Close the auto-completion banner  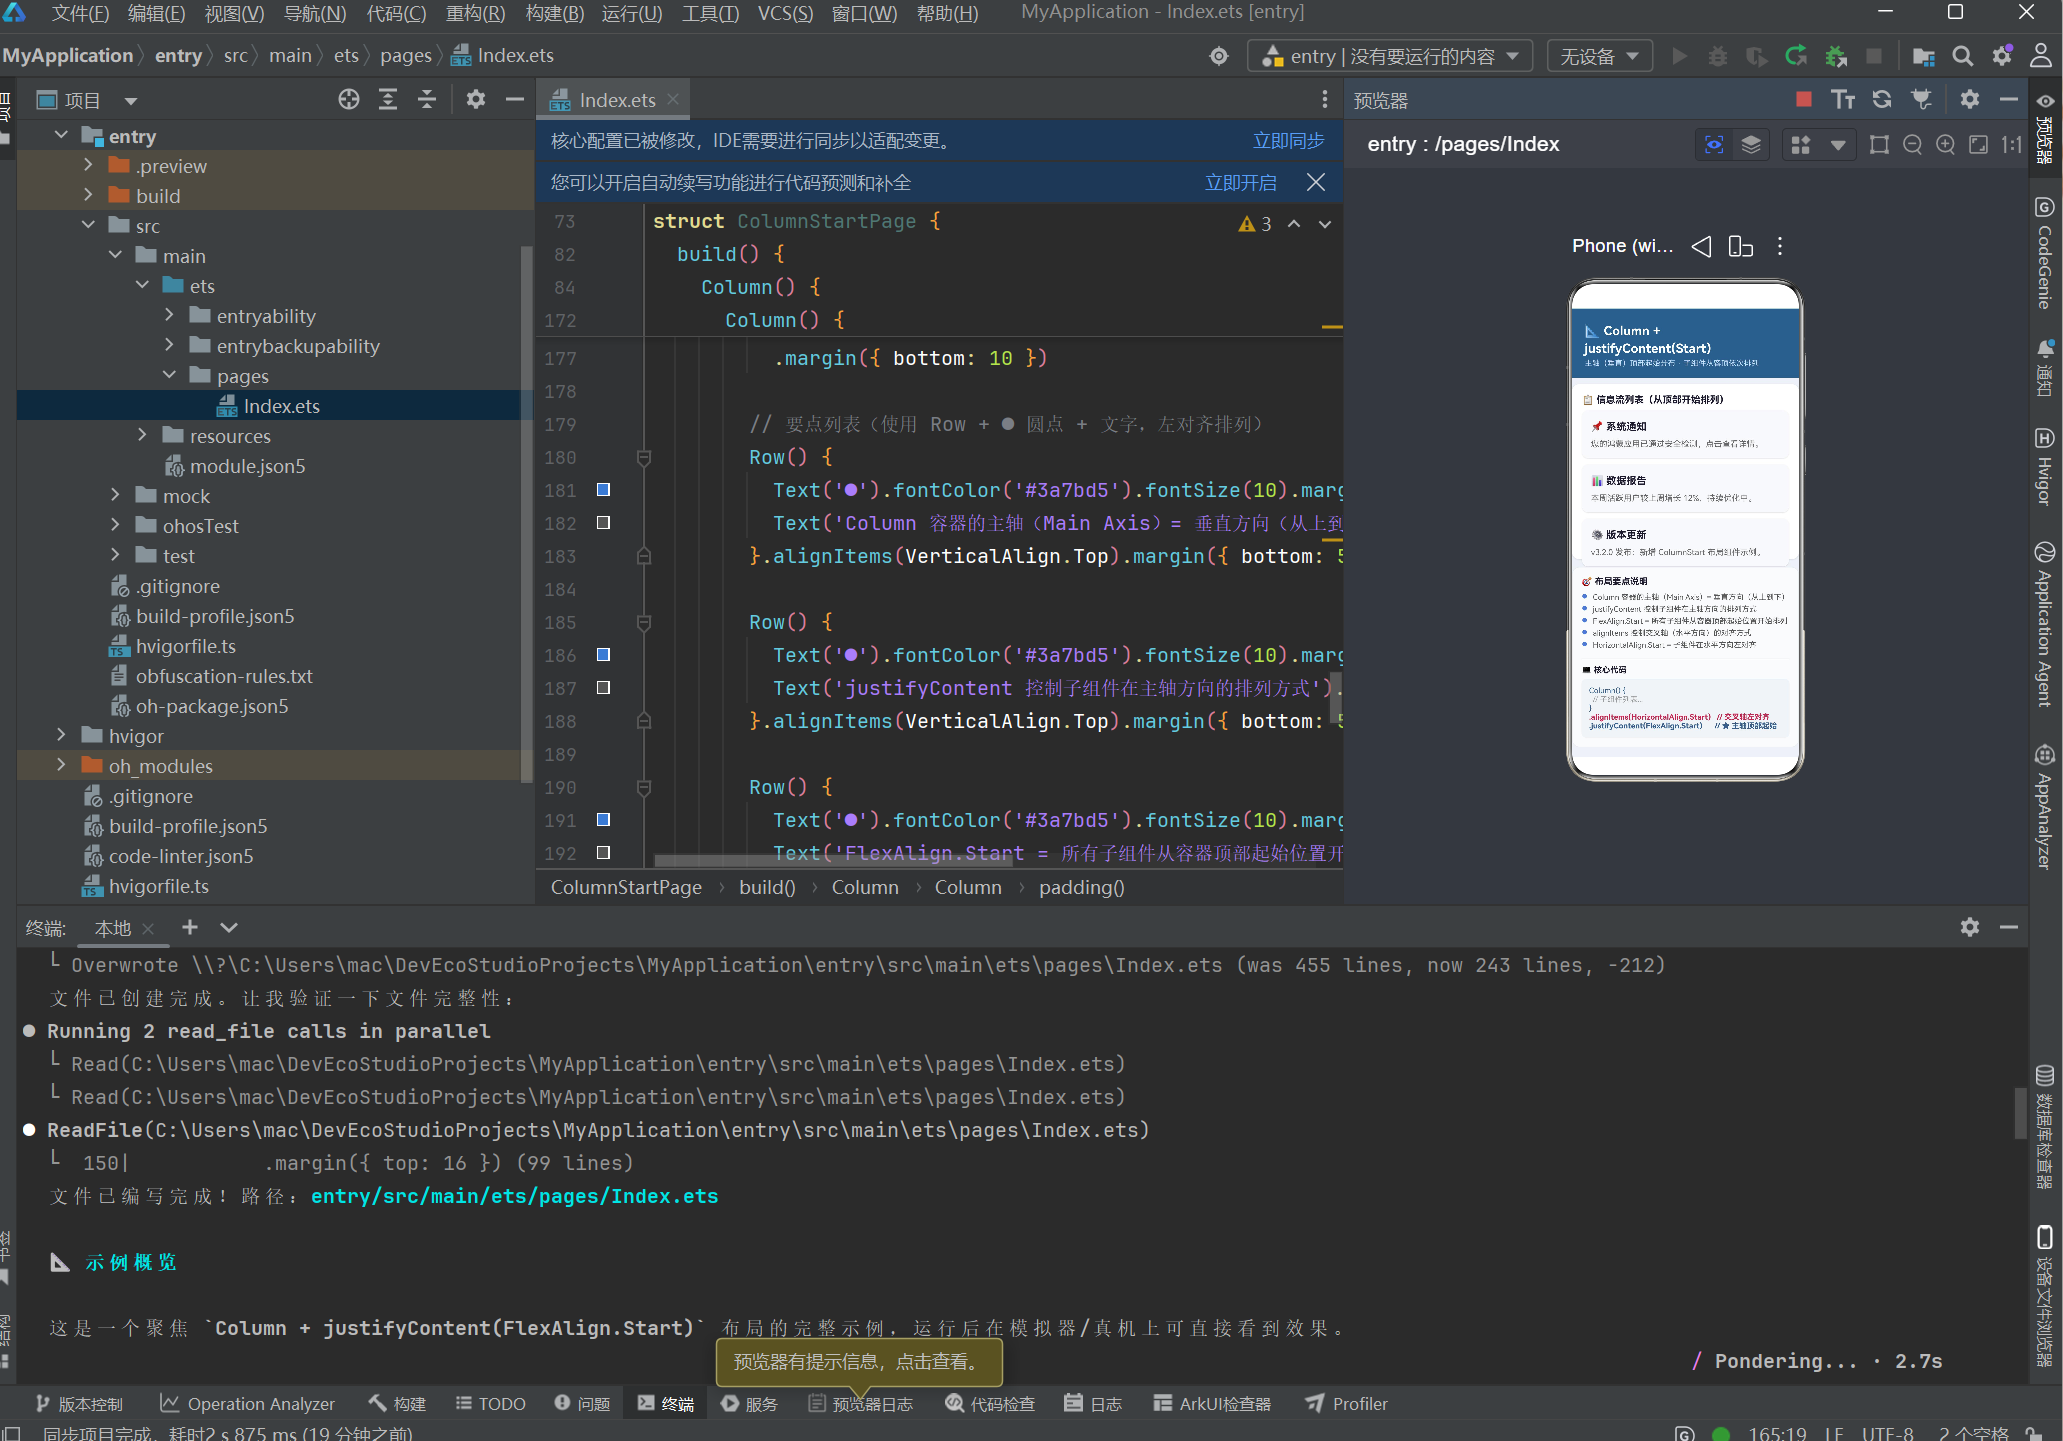[1316, 182]
